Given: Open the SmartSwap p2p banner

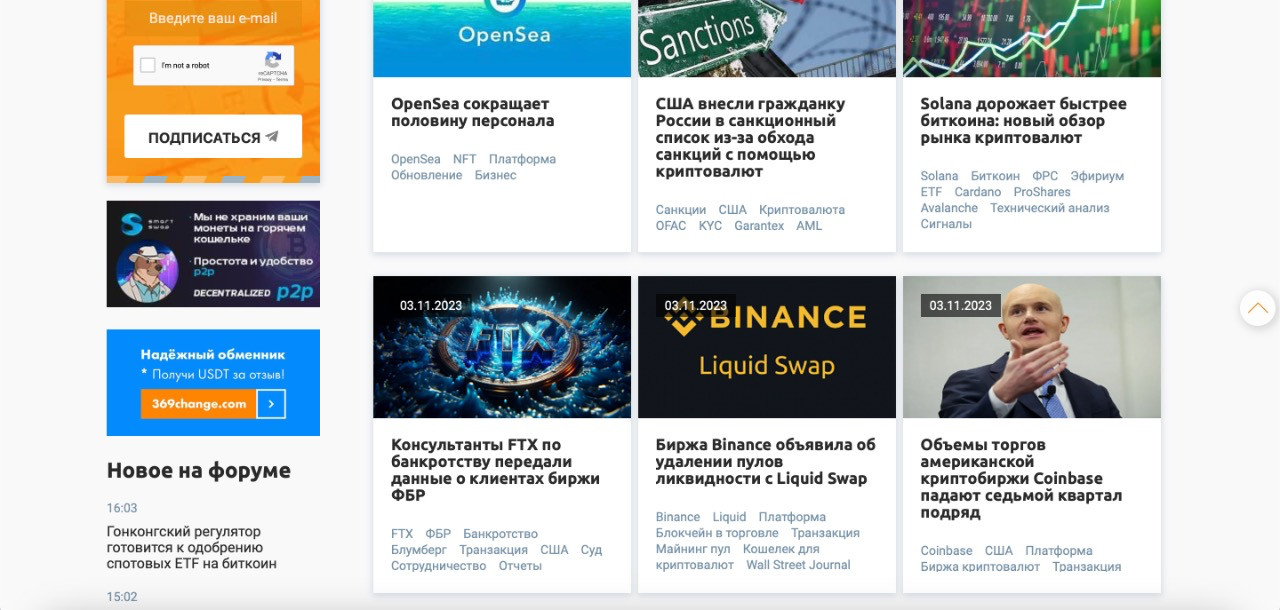Looking at the screenshot, I should point(213,254).
